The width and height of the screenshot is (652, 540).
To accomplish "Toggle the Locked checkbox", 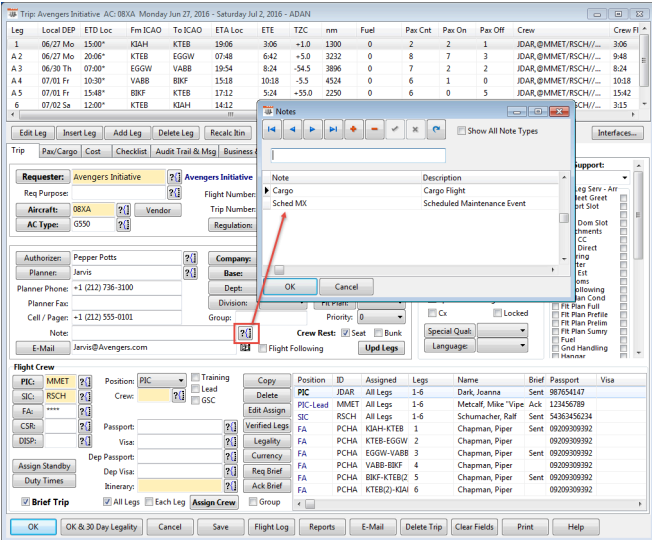I will click(497, 313).
